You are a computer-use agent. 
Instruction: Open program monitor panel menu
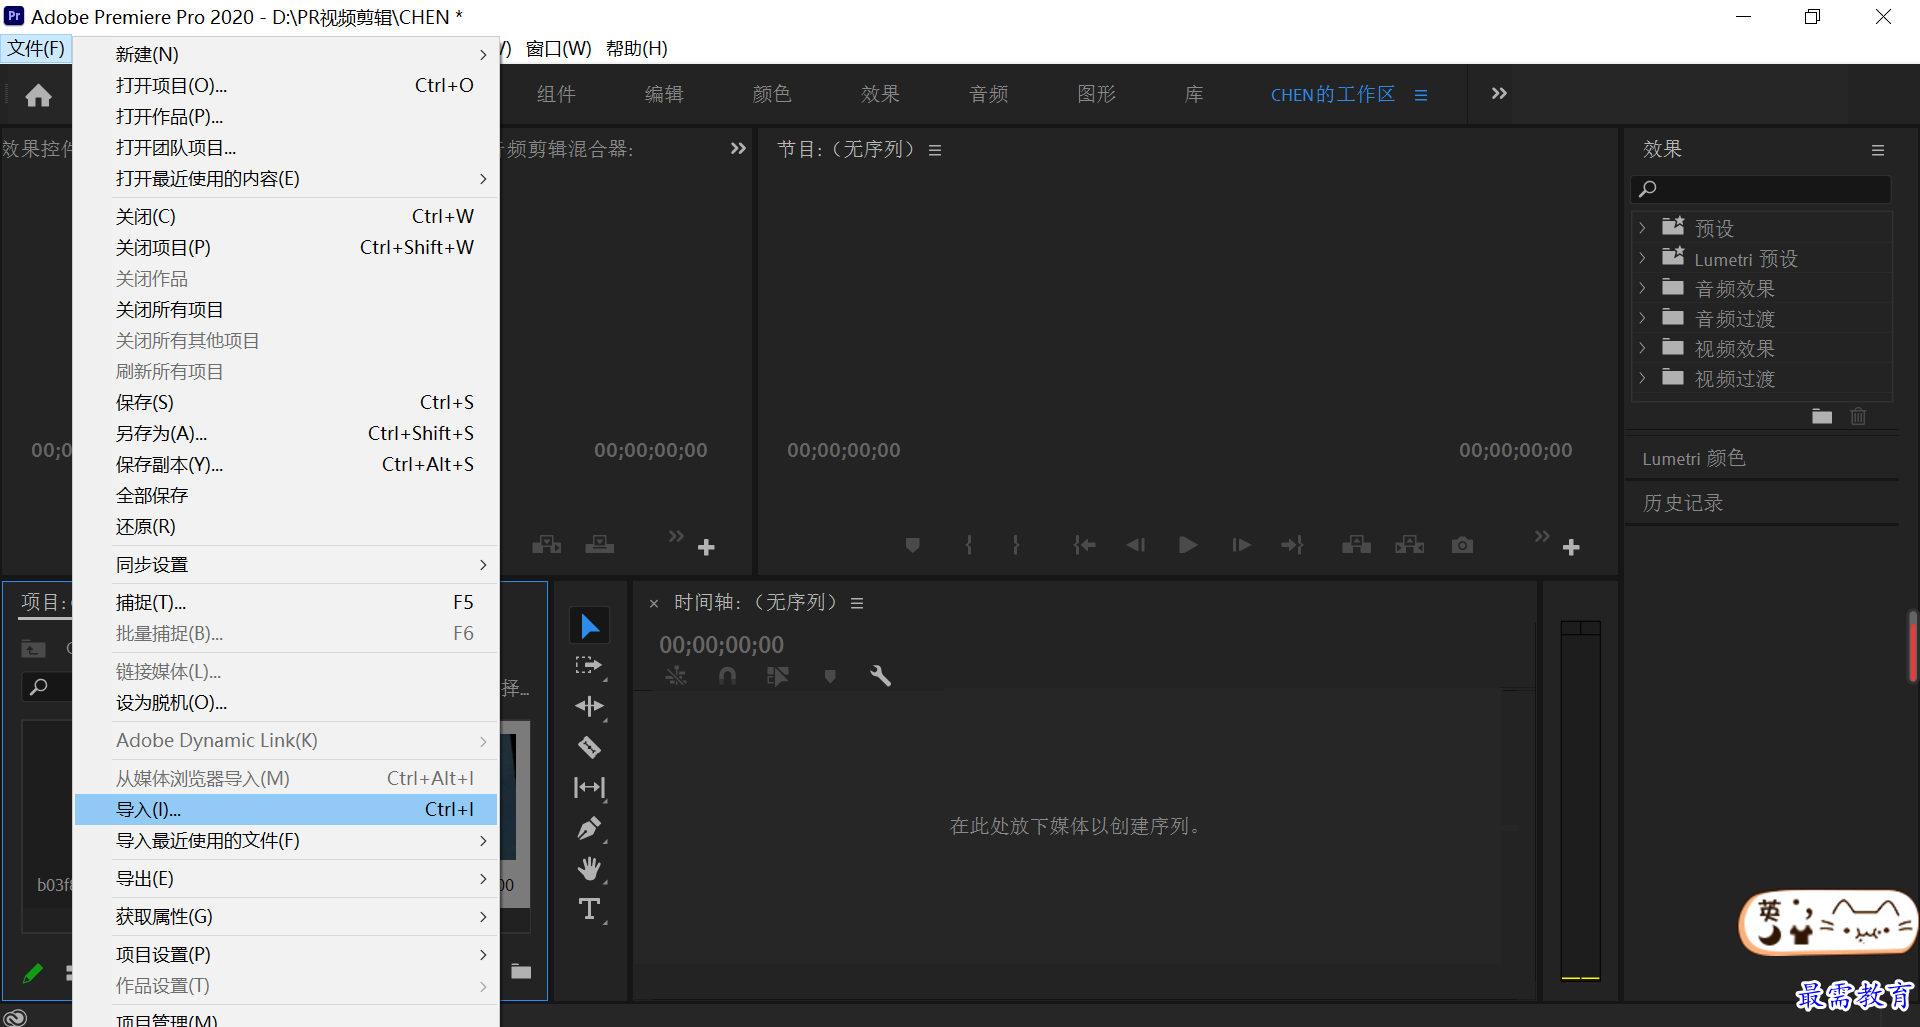(x=935, y=150)
